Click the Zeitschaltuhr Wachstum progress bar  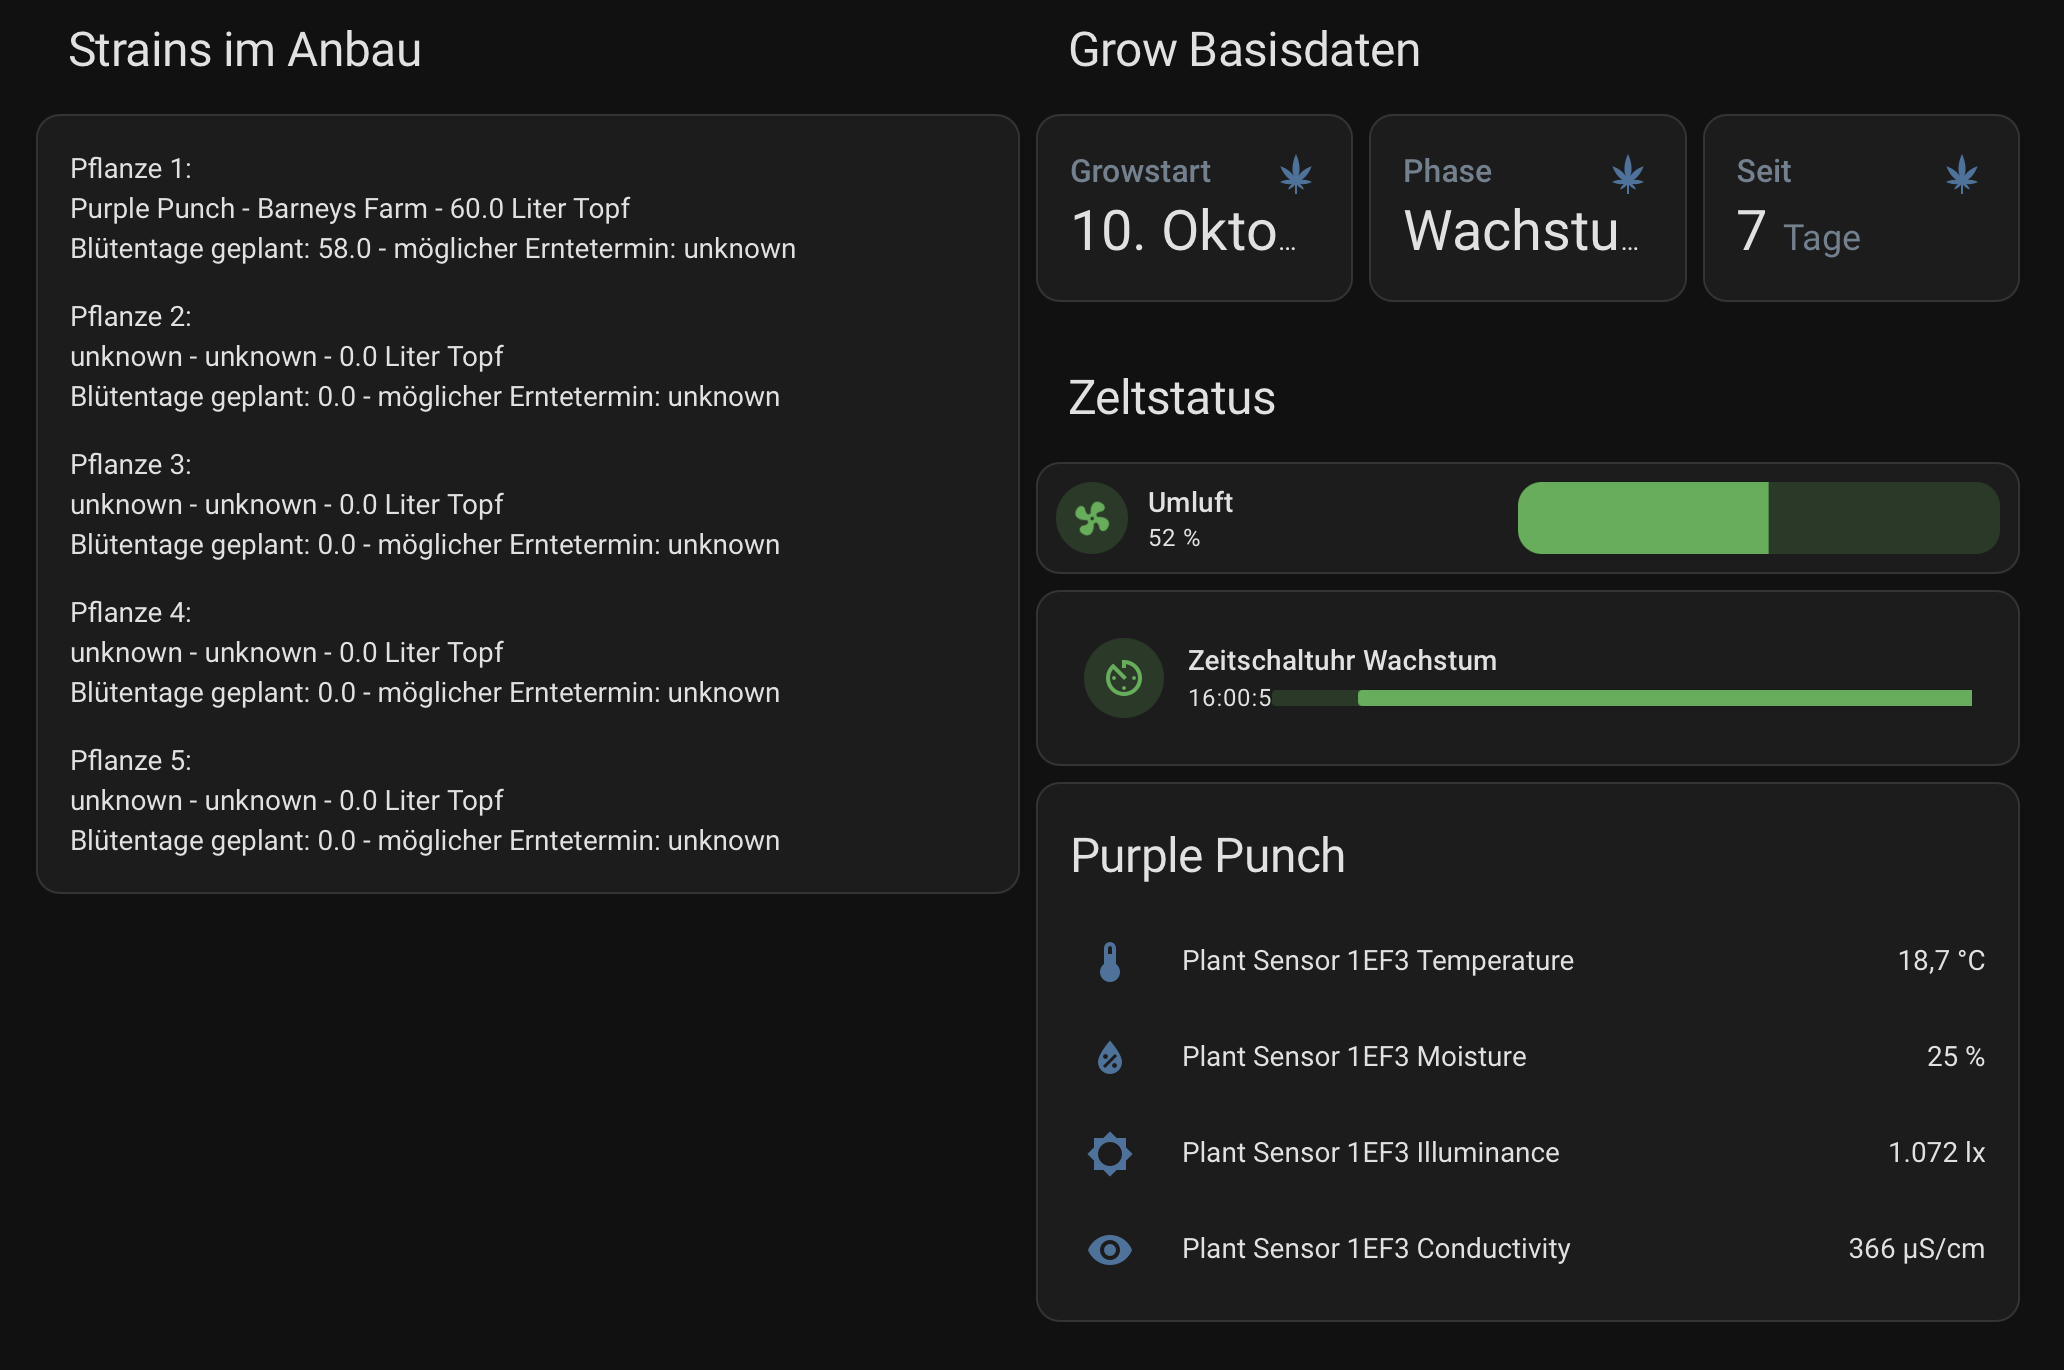(1622, 698)
